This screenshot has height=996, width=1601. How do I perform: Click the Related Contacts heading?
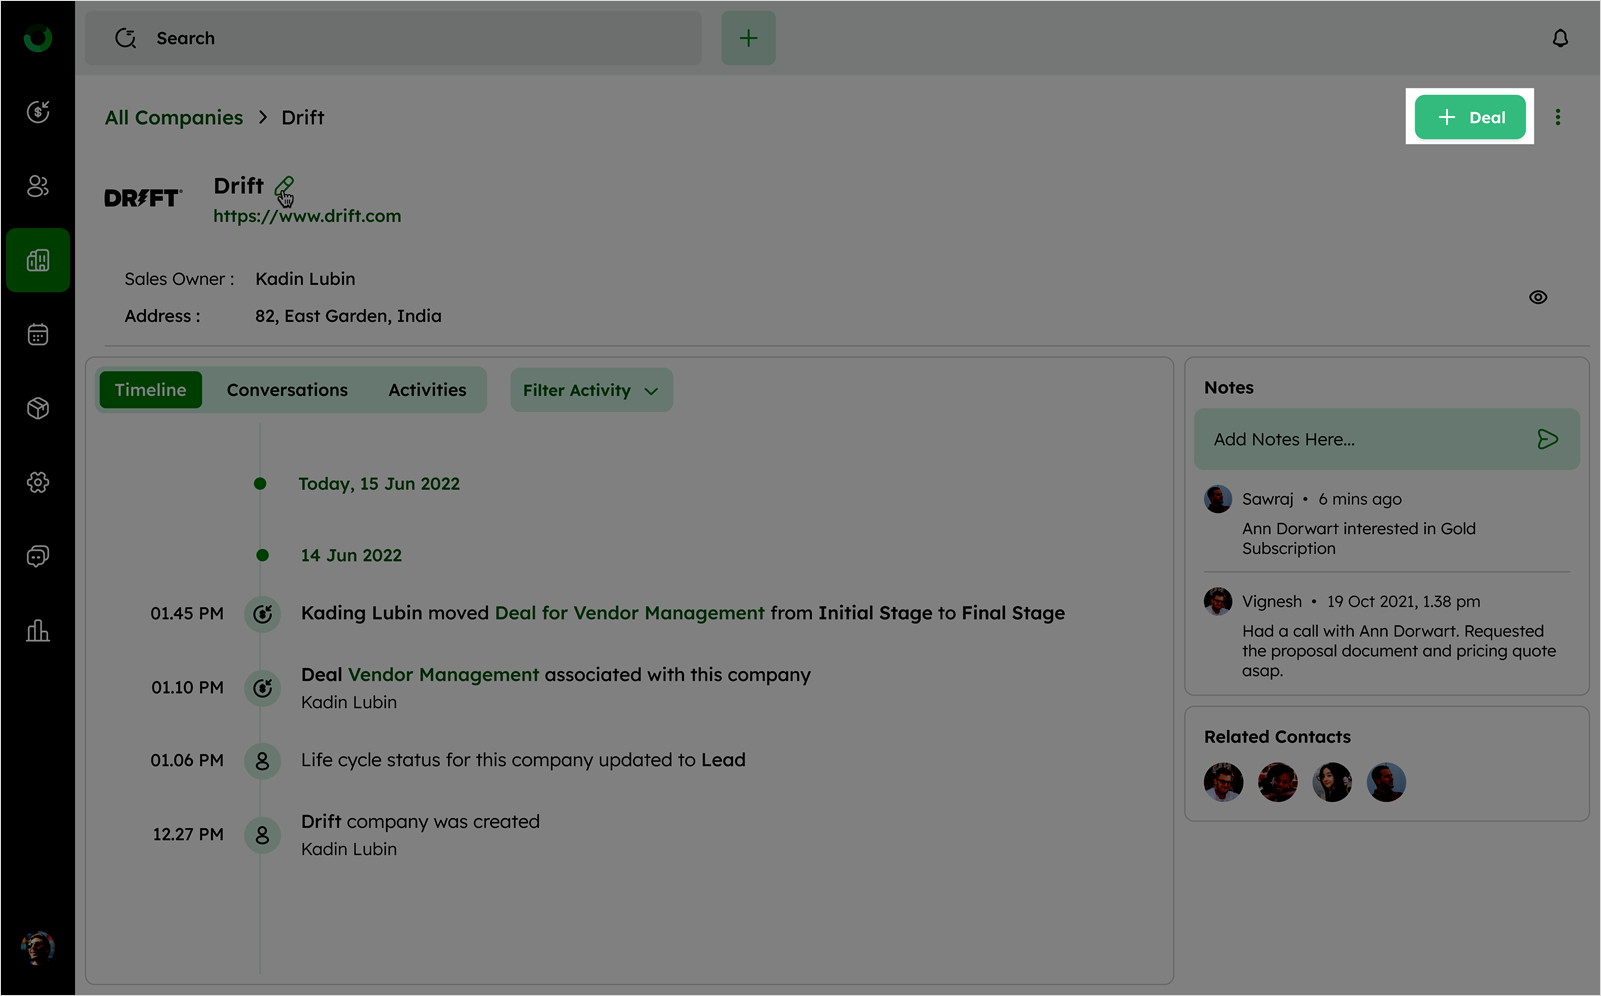pos(1277,737)
